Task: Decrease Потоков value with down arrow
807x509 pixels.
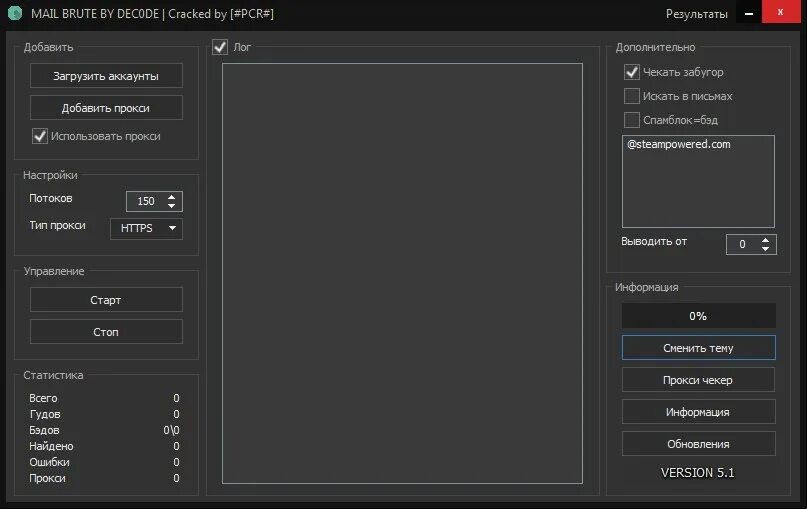Action: (171, 206)
